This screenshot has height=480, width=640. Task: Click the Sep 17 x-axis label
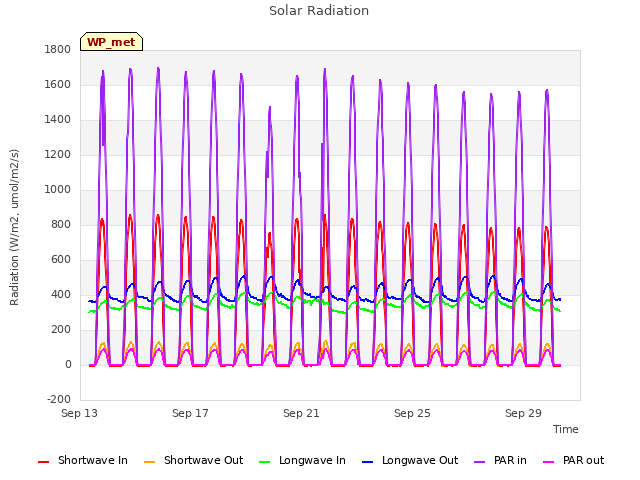pos(190,413)
